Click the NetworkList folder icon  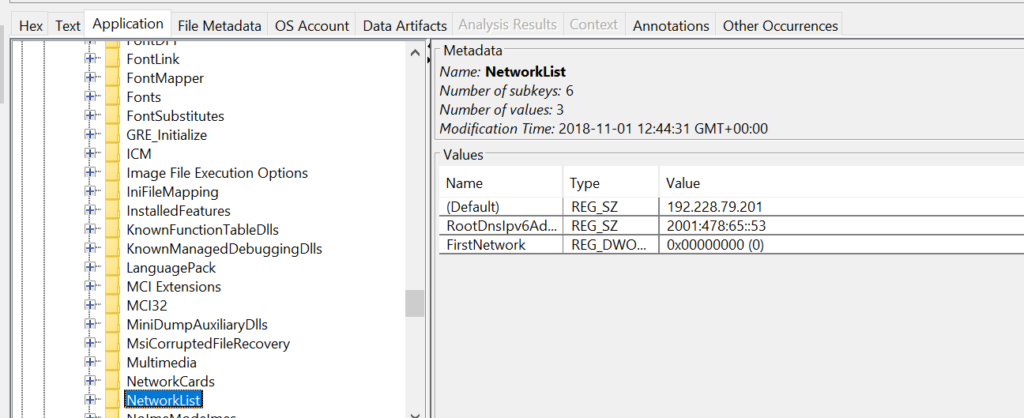click(112, 400)
